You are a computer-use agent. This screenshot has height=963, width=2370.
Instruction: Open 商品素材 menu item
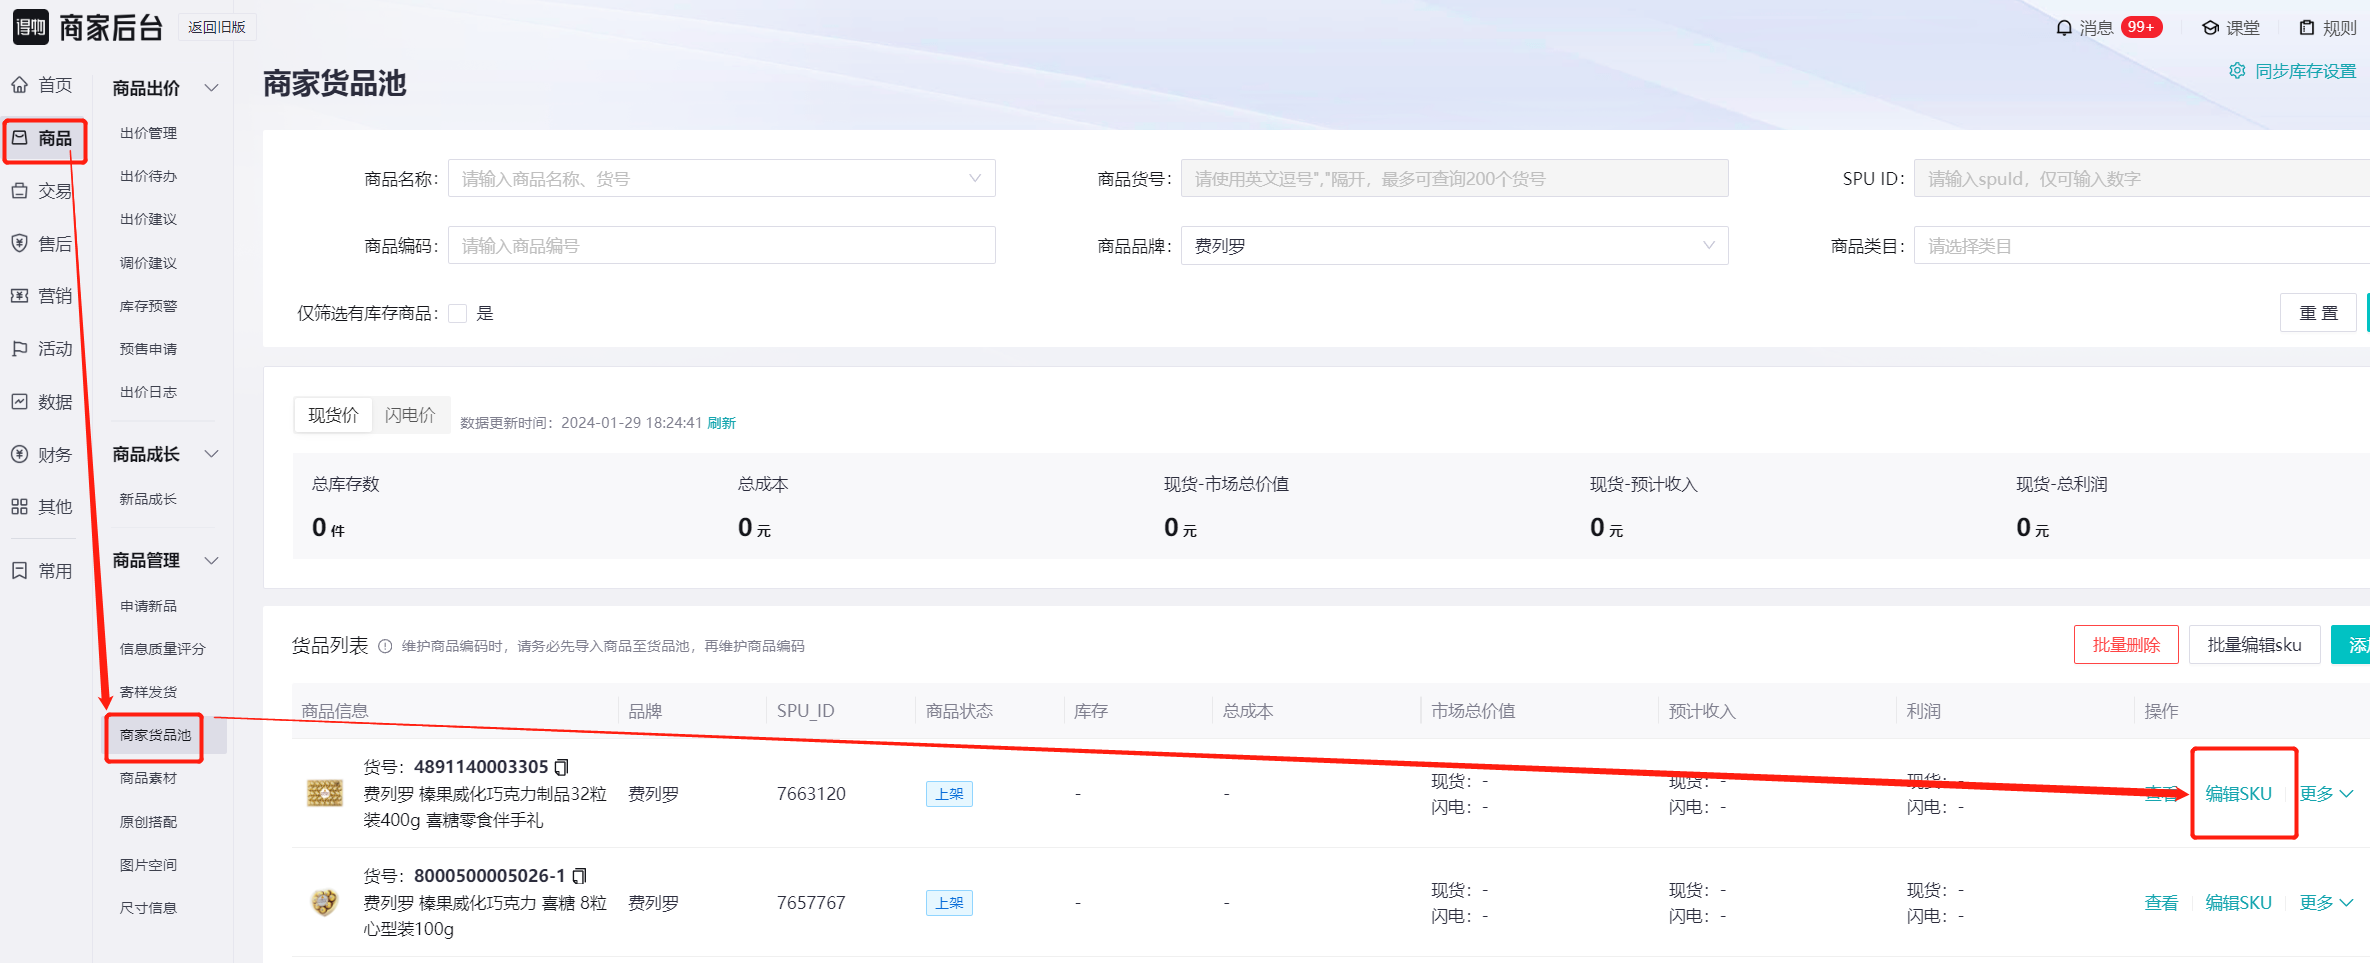[x=149, y=778]
